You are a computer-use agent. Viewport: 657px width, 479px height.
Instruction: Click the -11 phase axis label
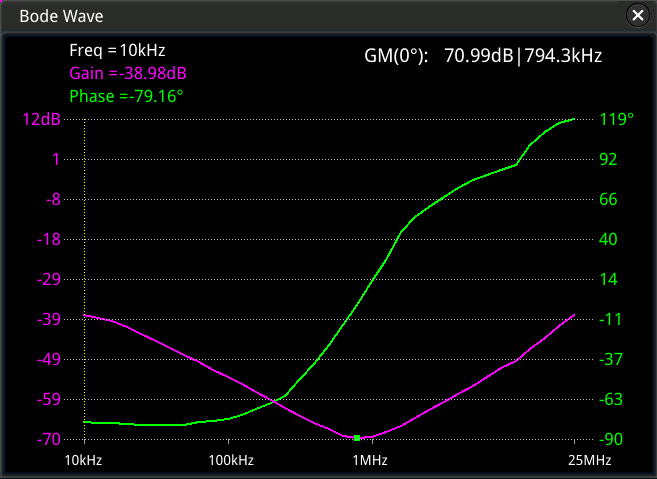(x=610, y=319)
